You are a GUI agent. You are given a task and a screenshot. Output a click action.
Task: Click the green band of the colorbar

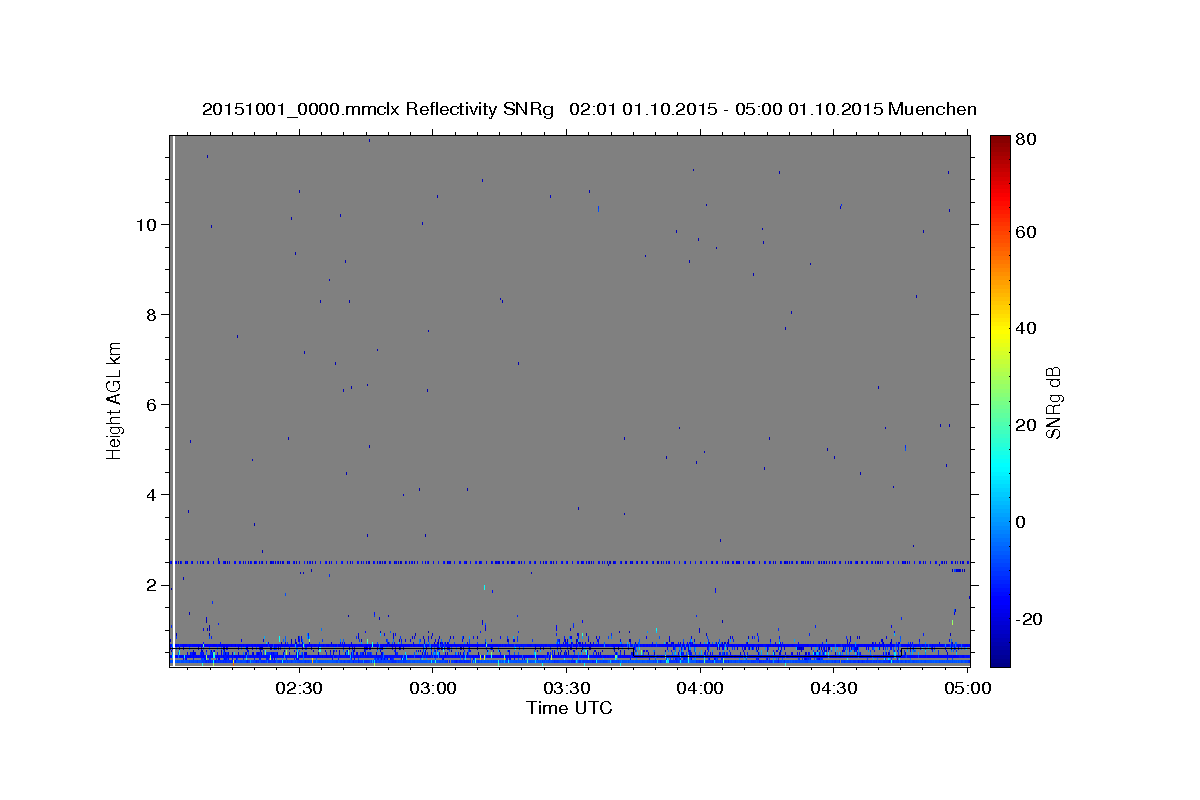click(x=1000, y=400)
